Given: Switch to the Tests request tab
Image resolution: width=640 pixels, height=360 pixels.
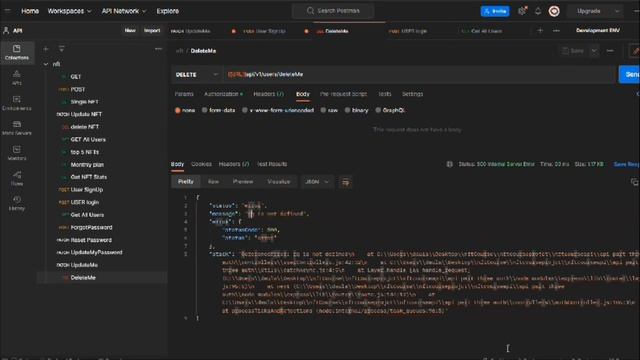Looking at the screenshot, I should (384, 94).
